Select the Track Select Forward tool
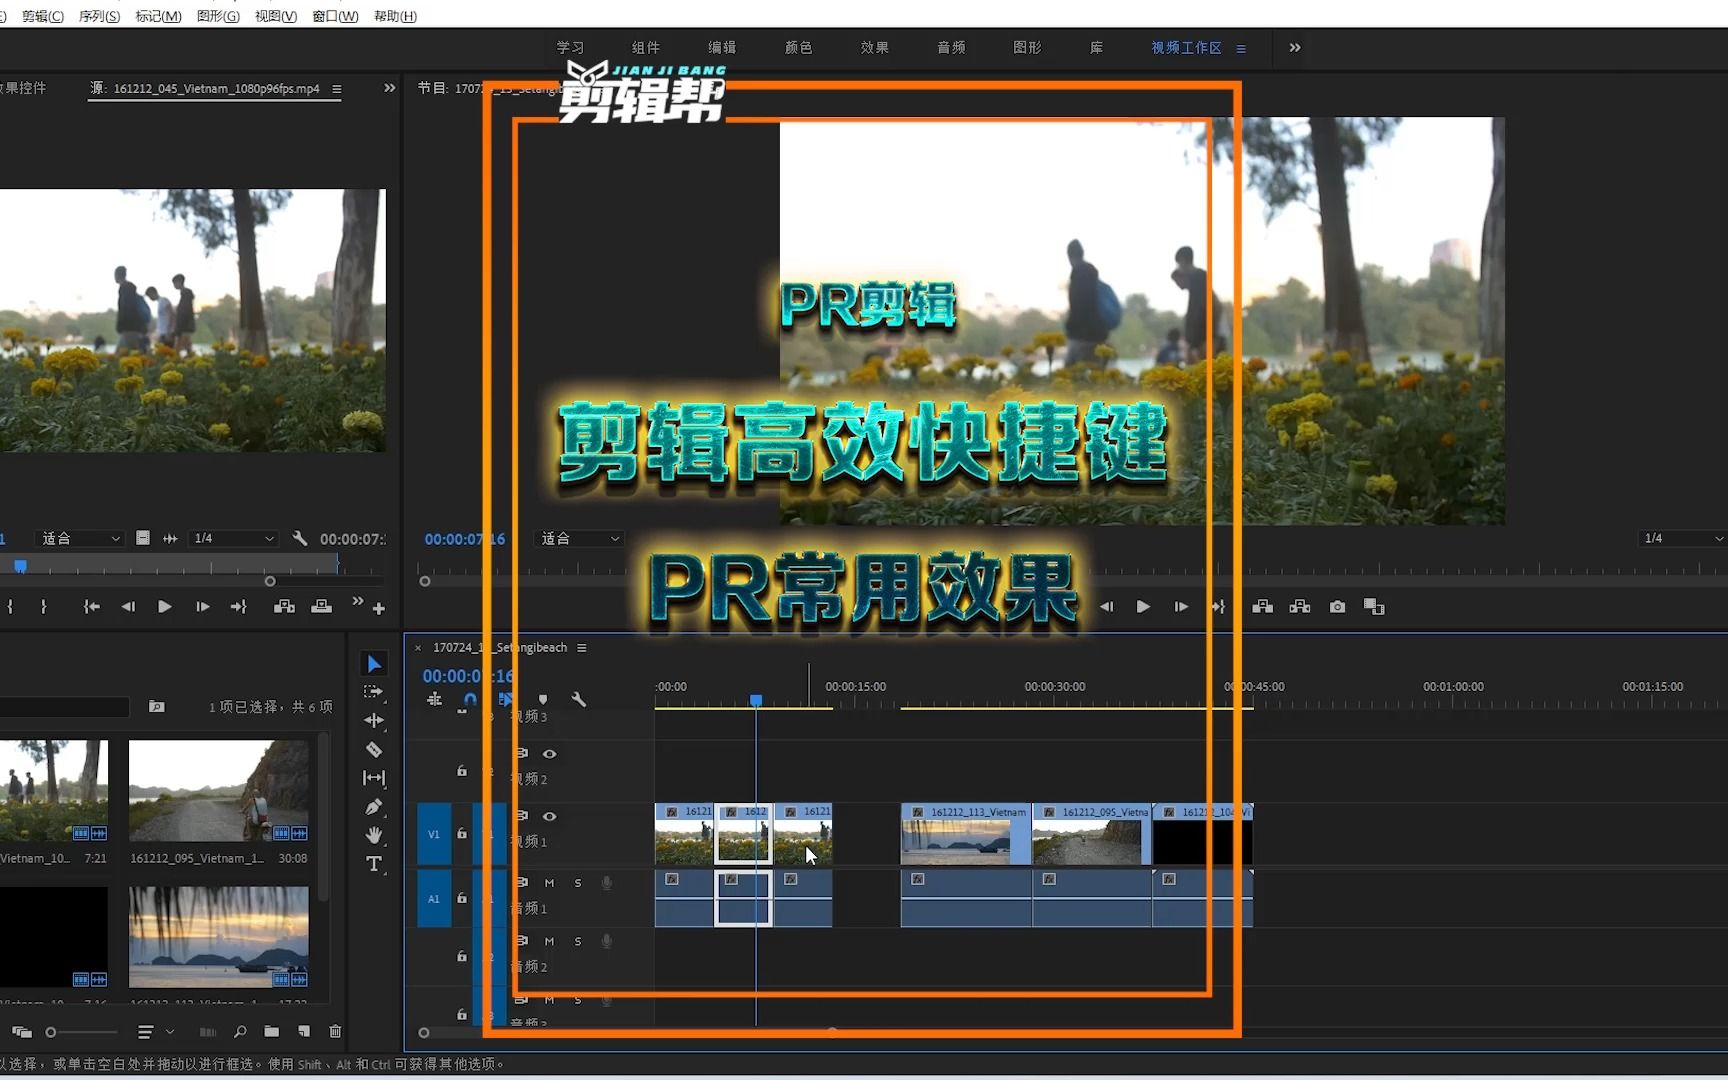 [x=373, y=692]
